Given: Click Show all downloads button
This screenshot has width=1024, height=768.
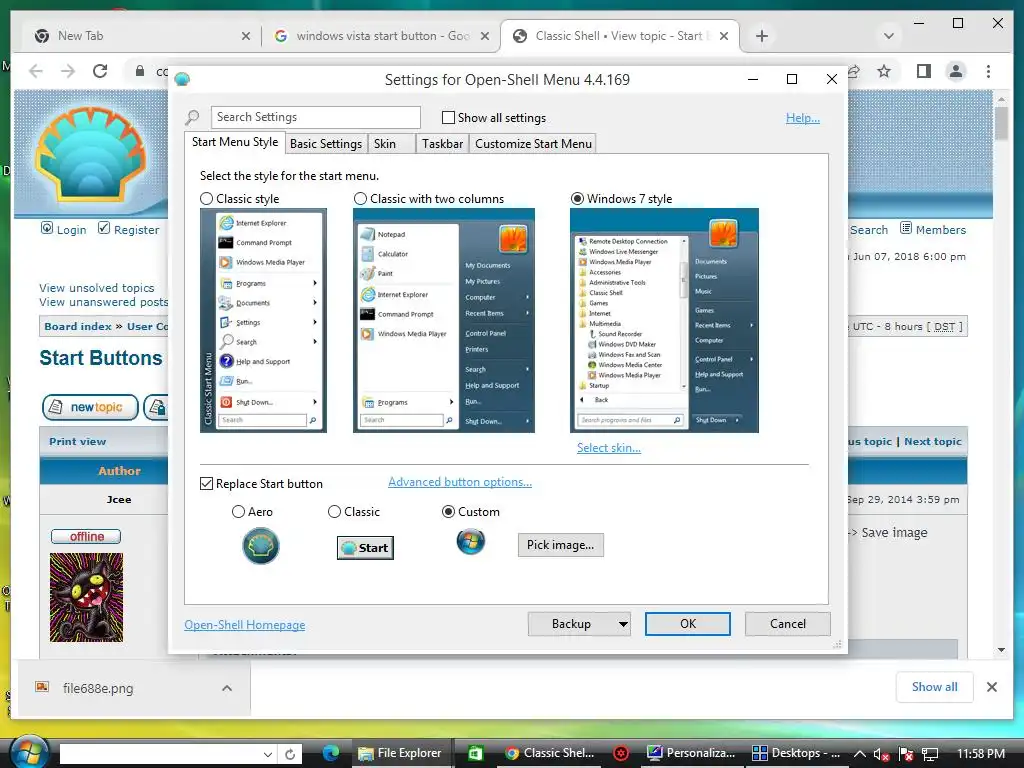Looking at the screenshot, I should pyautogui.click(x=935, y=687).
